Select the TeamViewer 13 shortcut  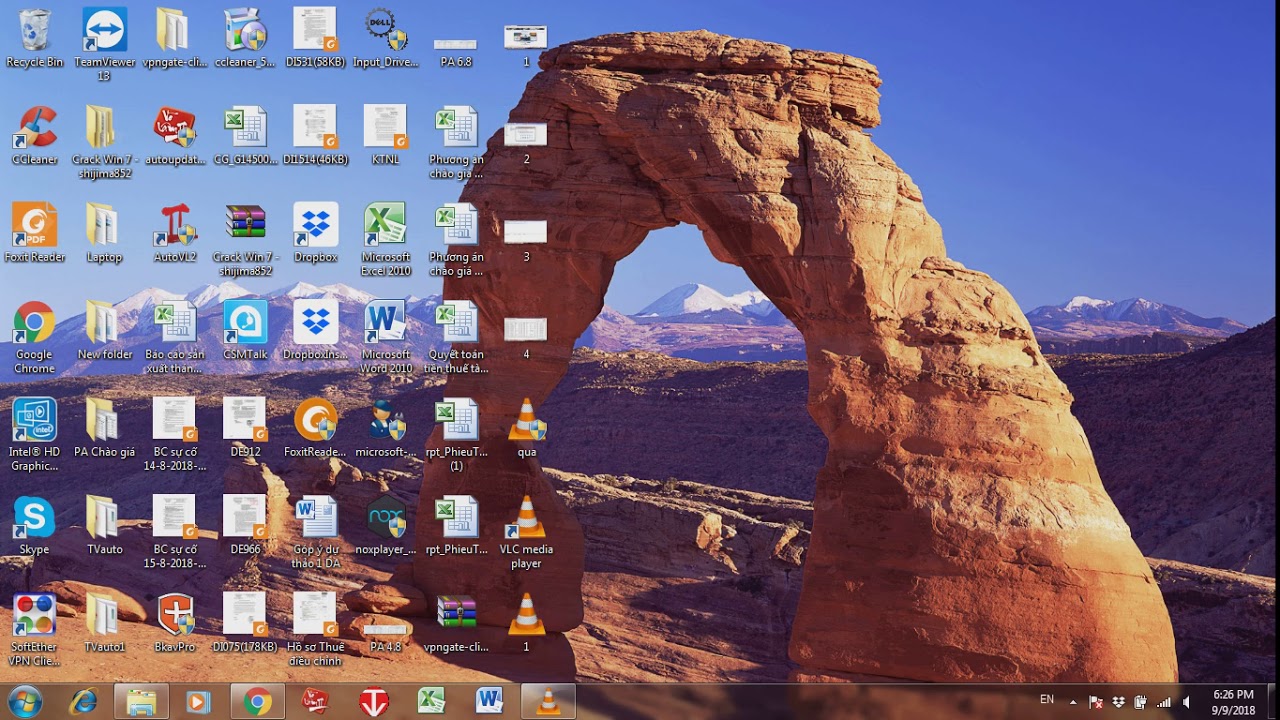click(x=104, y=45)
